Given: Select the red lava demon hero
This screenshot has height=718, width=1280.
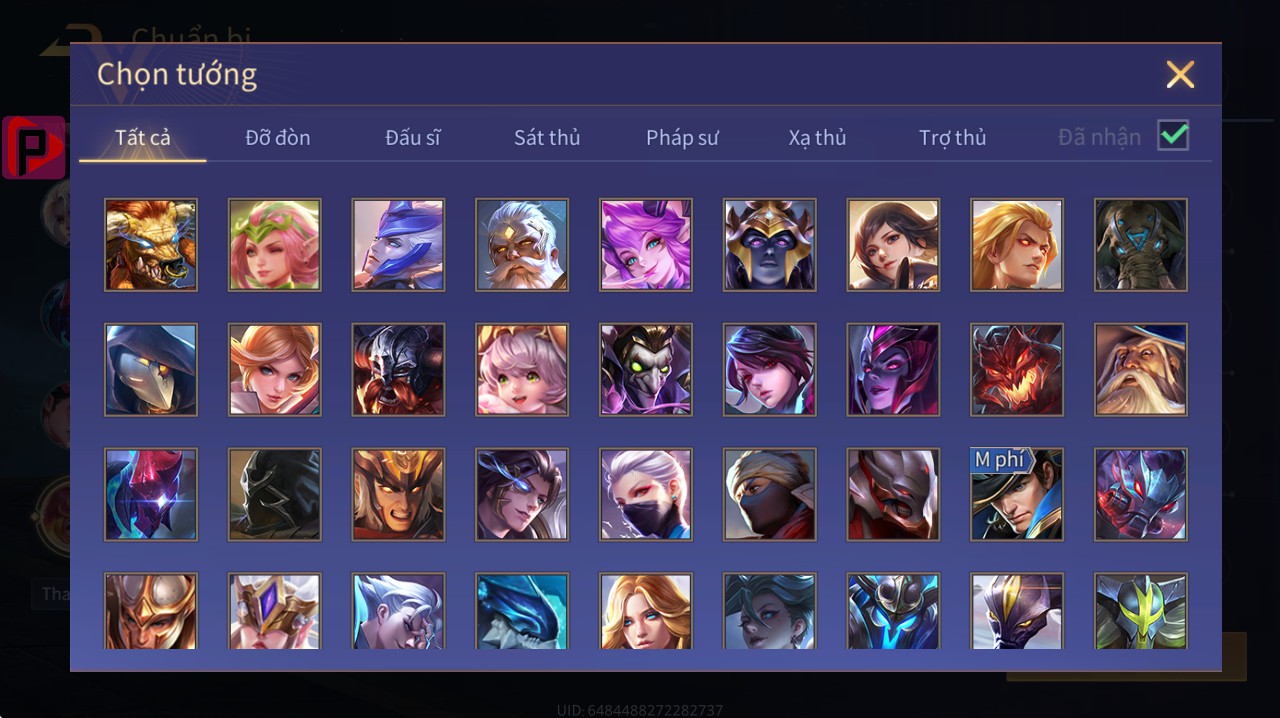Looking at the screenshot, I should (1017, 370).
